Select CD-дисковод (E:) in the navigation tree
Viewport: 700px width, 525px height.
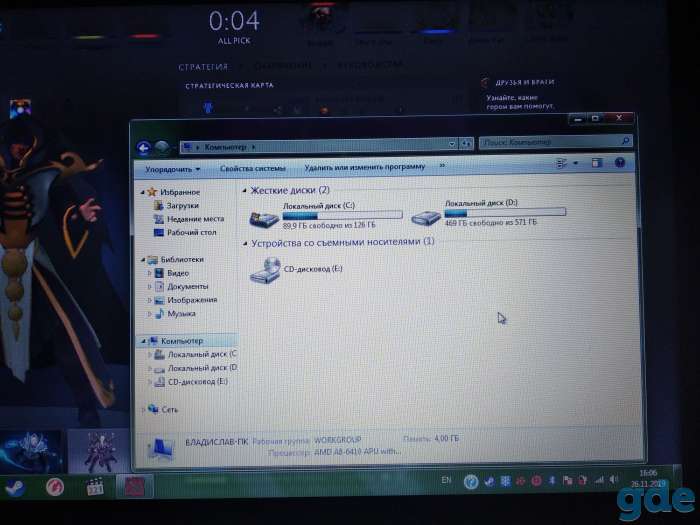[x=191, y=382]
